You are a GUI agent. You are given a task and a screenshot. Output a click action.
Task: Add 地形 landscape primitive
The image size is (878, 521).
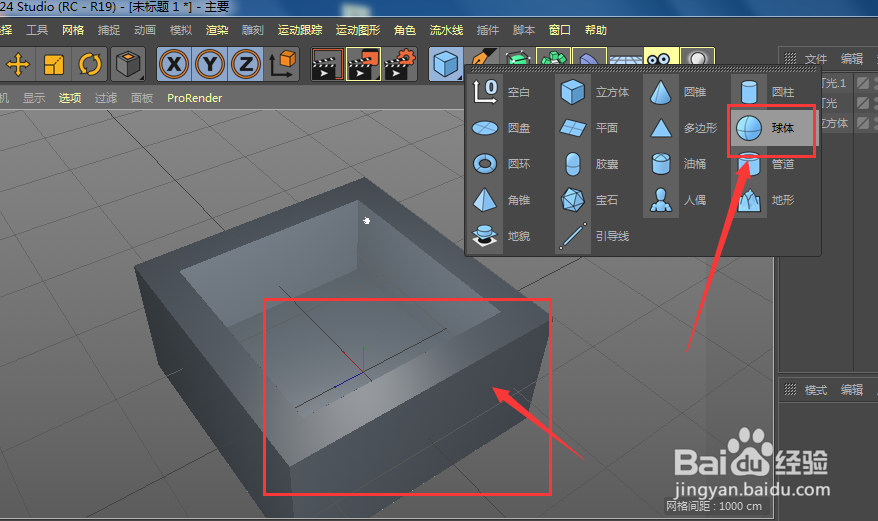766,200
